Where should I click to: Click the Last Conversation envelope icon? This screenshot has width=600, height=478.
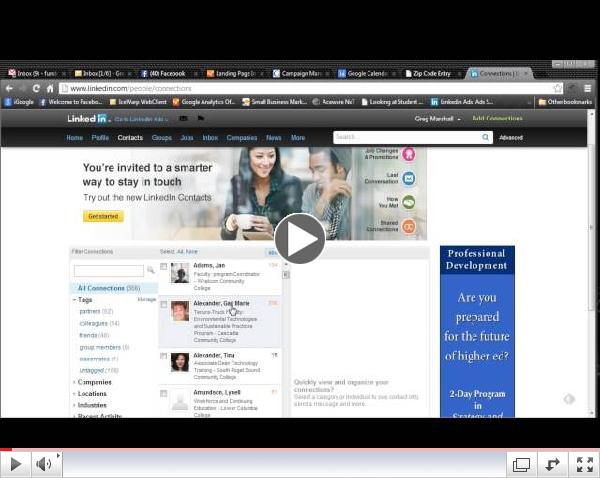pyautogui.click(x=409, y=178)
